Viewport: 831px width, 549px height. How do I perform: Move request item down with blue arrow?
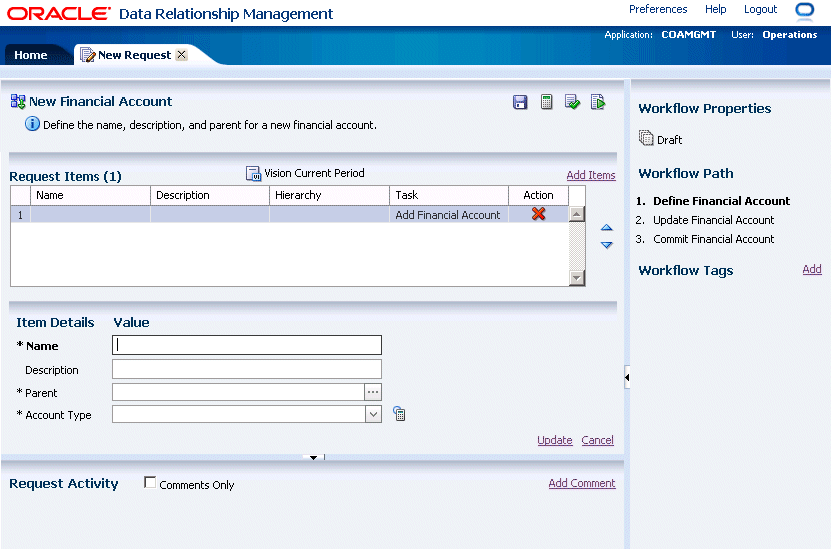point(607,245)
